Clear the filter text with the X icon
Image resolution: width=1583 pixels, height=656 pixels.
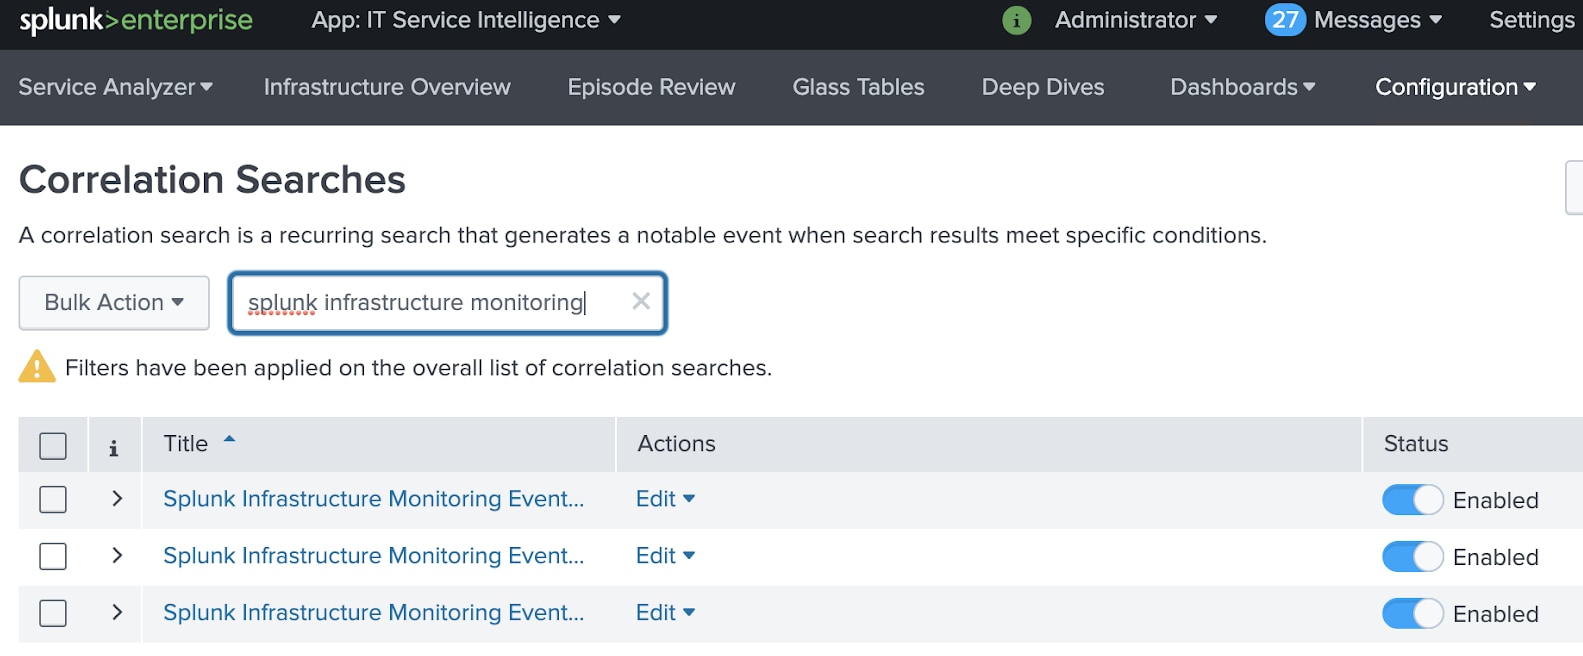point(641,301)
